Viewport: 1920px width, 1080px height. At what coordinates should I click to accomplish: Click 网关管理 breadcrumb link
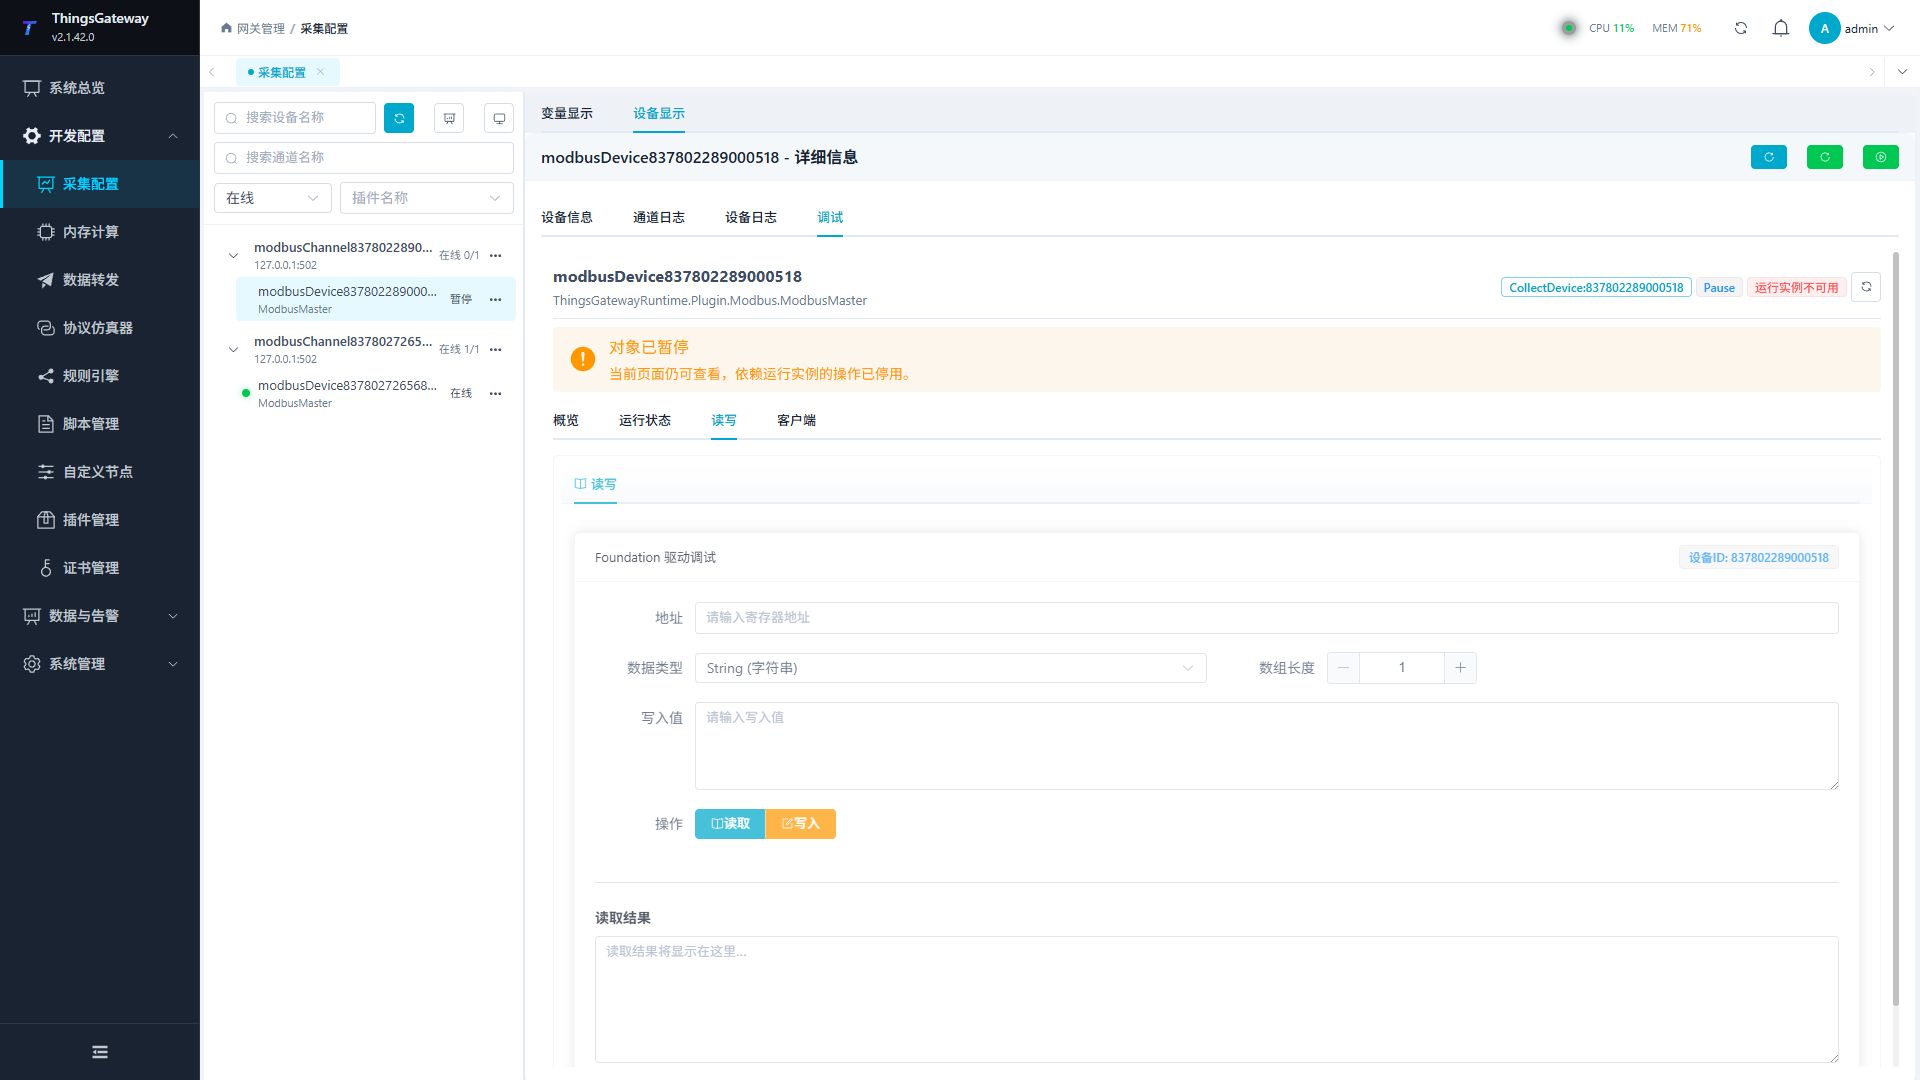coord(261,29)
